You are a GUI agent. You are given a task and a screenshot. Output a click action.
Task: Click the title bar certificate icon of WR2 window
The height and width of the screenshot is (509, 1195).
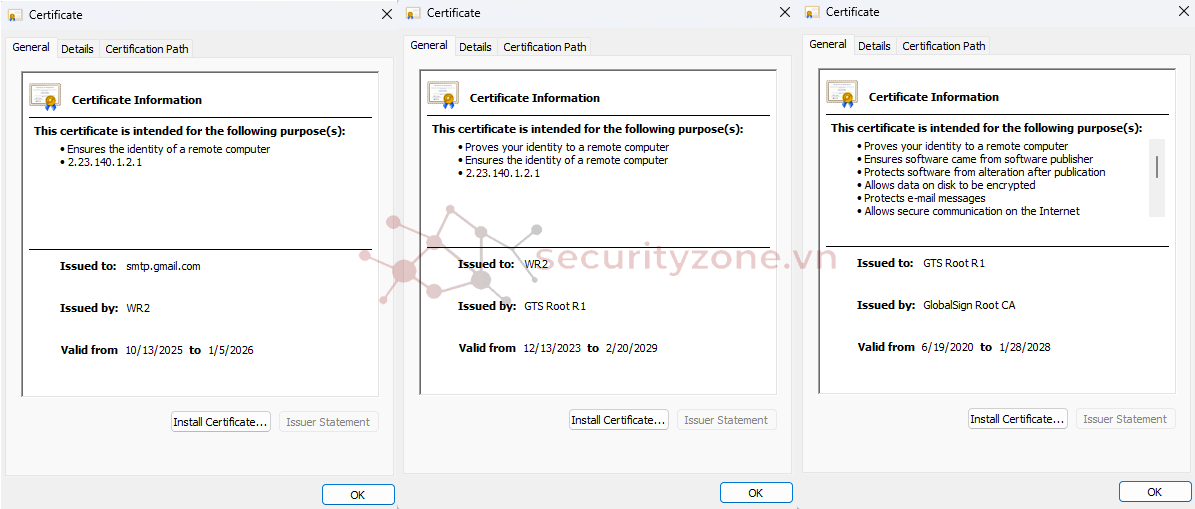point(413,13)
